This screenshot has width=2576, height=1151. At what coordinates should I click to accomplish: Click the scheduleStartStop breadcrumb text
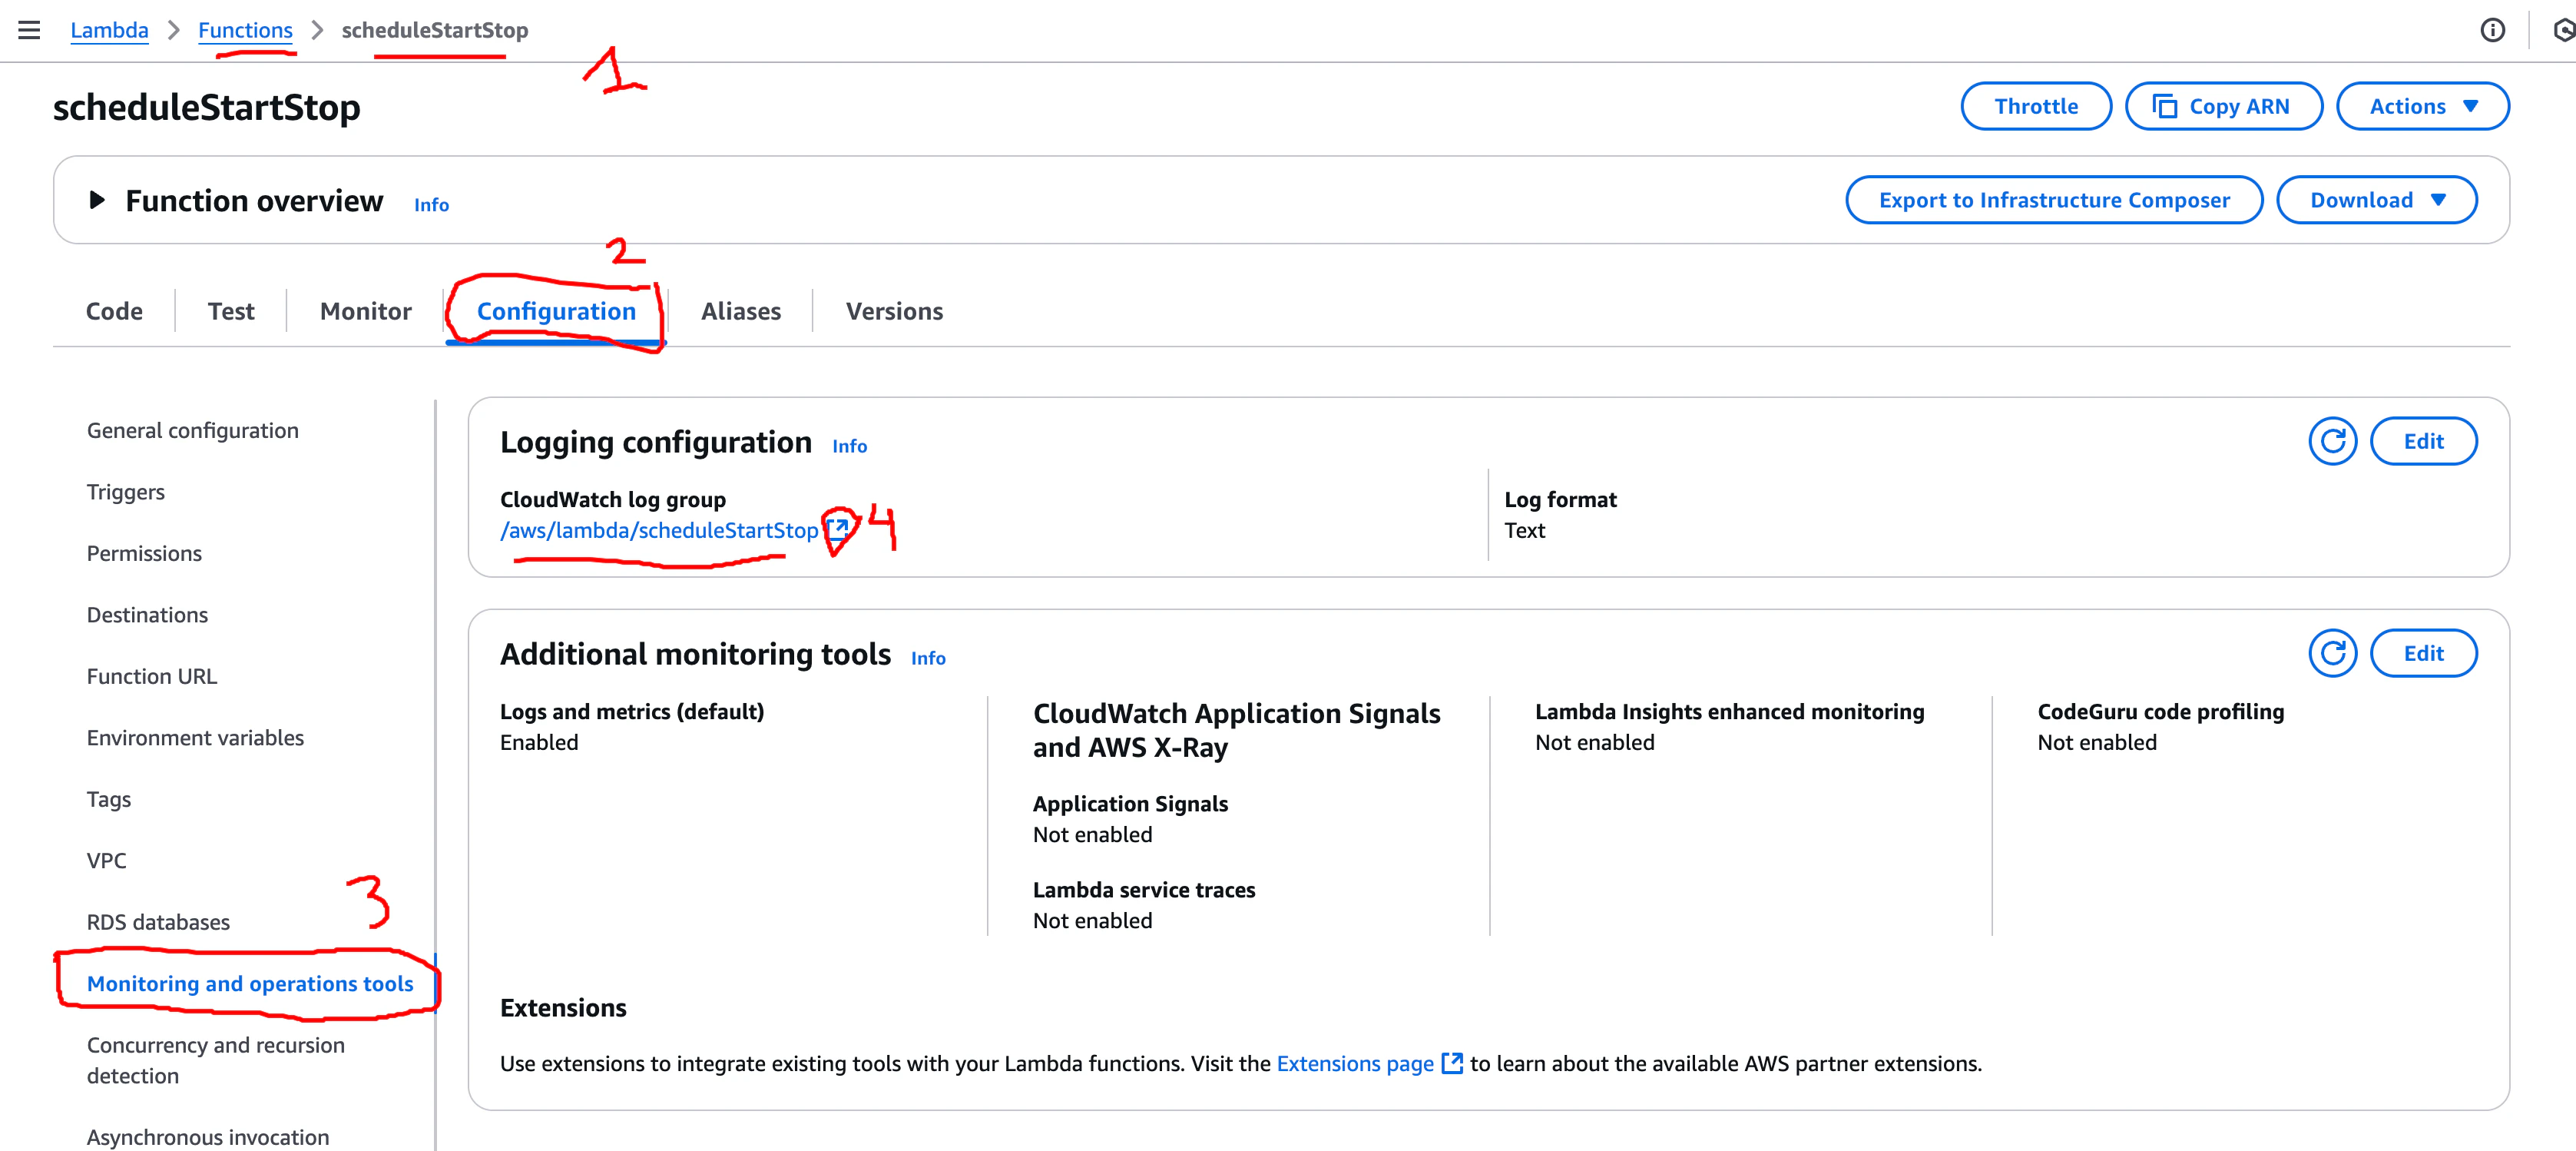point(435,30)
